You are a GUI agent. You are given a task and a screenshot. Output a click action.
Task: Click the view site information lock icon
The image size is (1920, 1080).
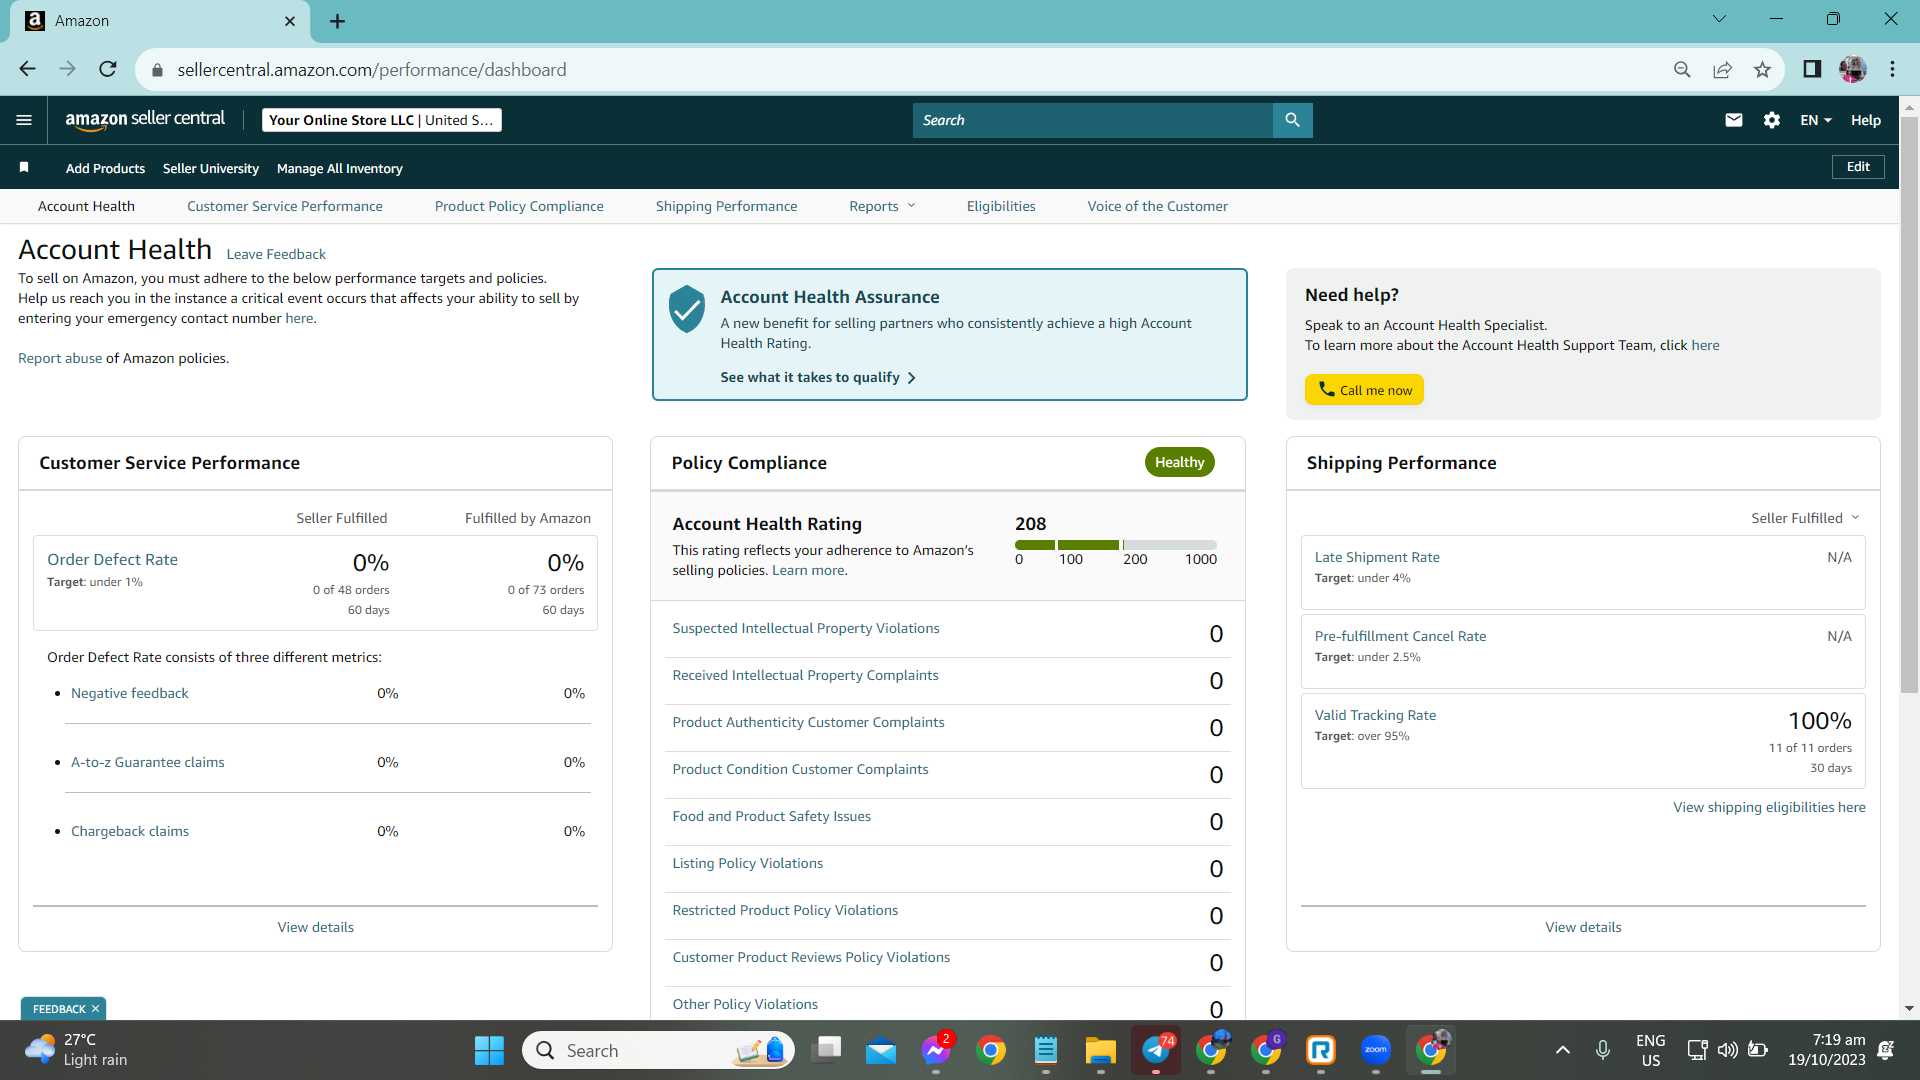click(x=156, y=70)
